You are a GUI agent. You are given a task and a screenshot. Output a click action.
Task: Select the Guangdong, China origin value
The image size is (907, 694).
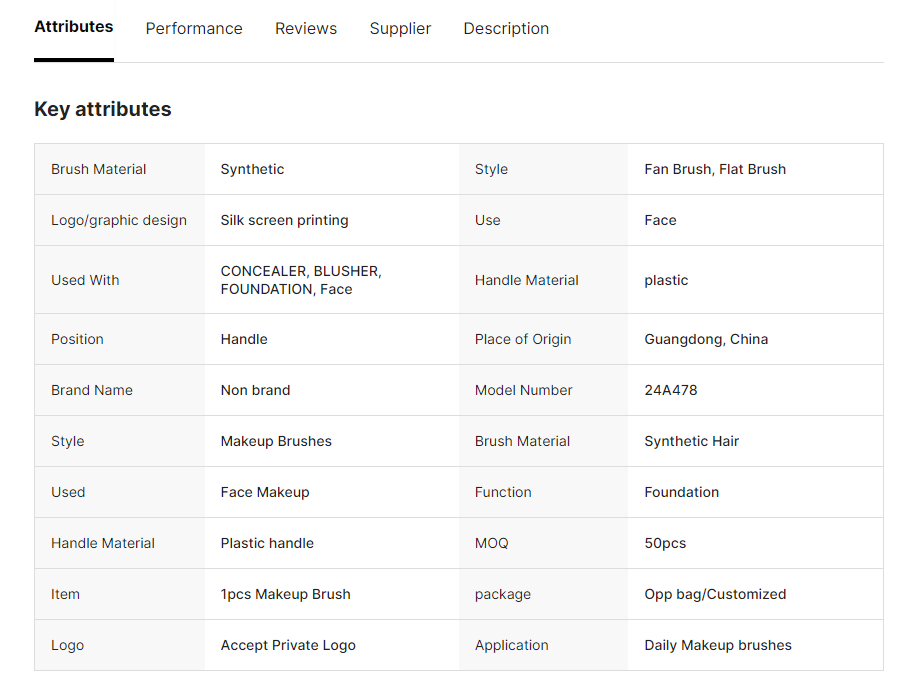[x=706, y=339]
